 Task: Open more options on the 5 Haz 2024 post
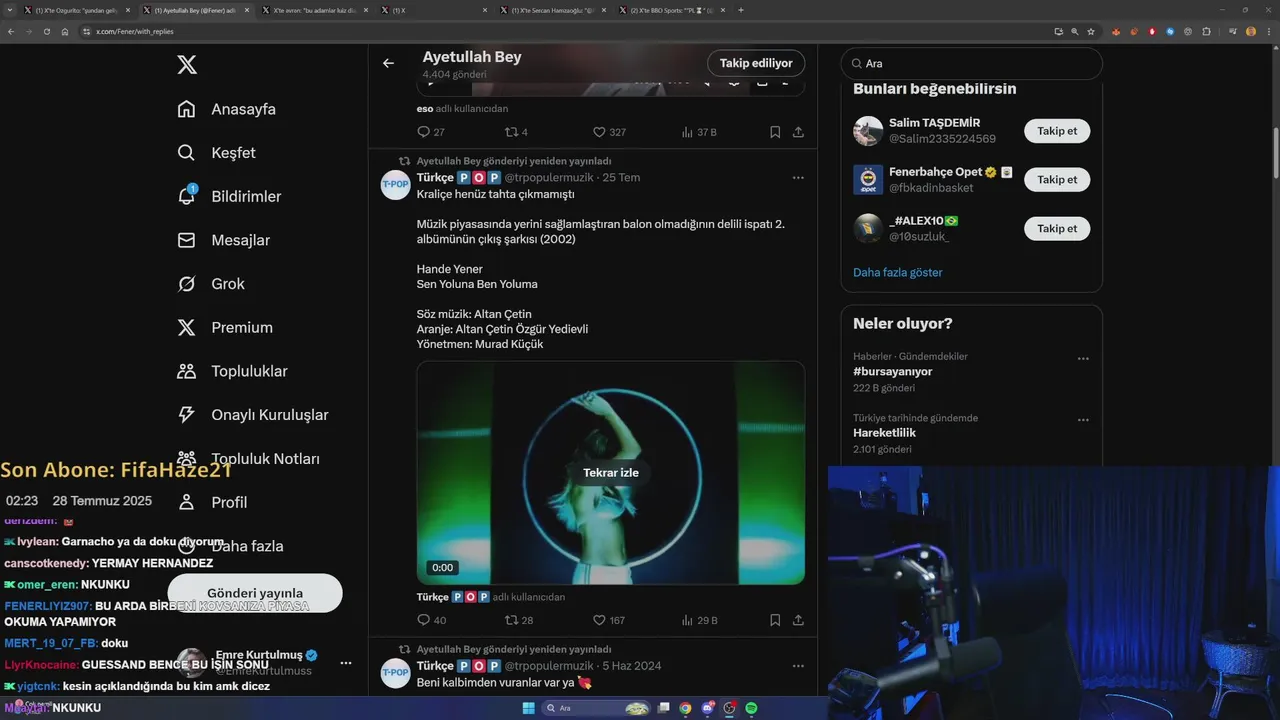tap(798, 666)
